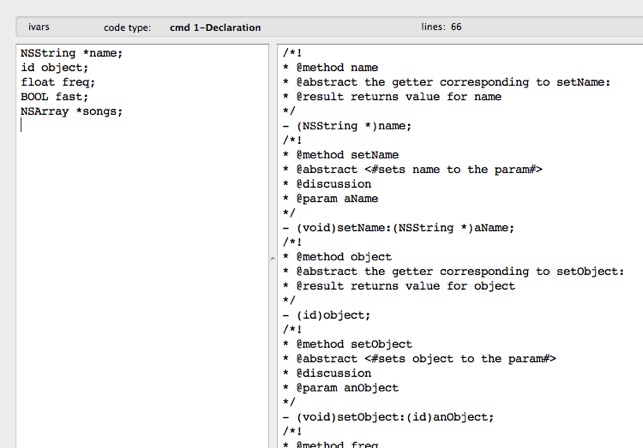Place cursor on 'id object;' line
Image resolution: width=643 pixels, height=448 pixels.
pyautogui.click(x=55, y=68)
